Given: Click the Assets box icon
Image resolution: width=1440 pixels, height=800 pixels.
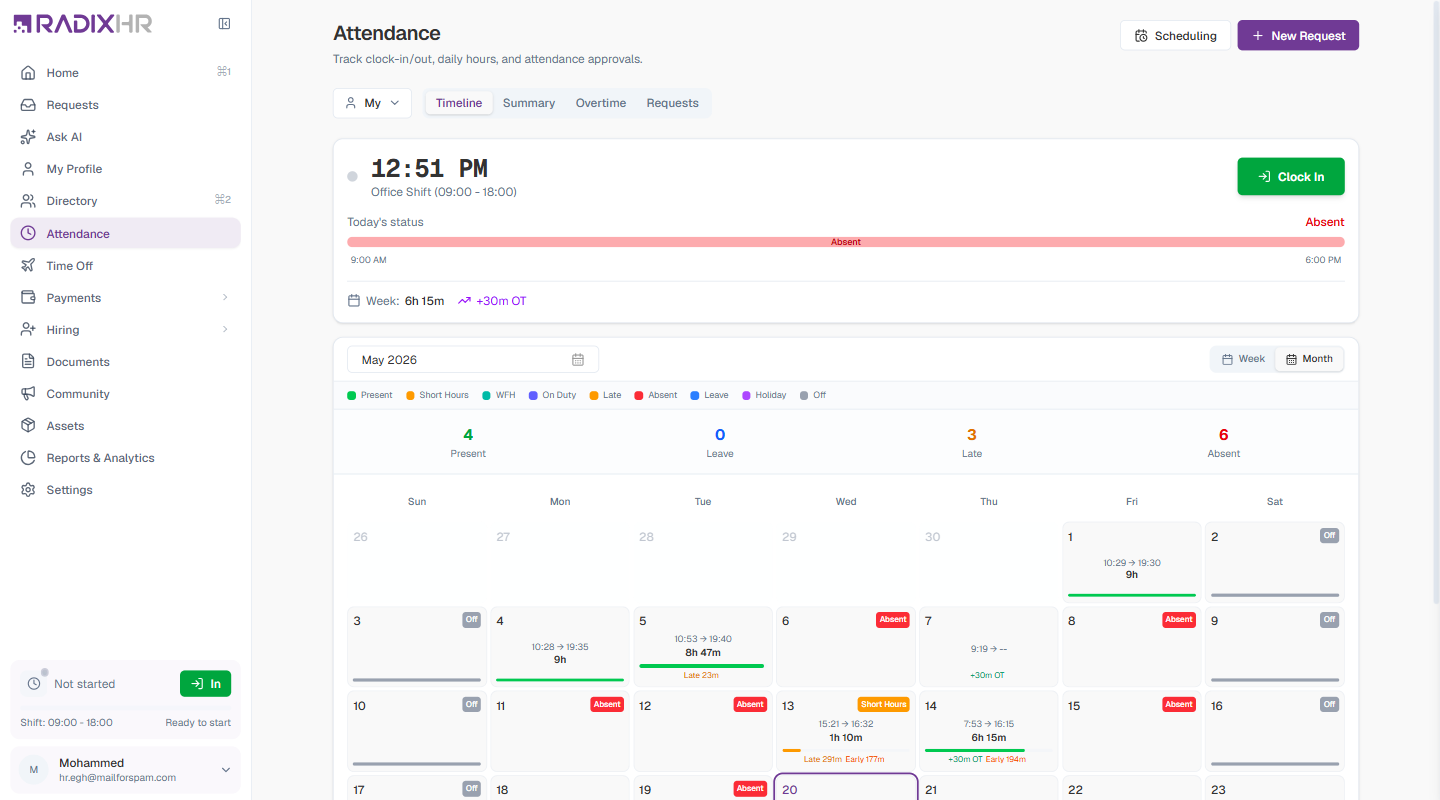Looking at the screenshot, I should click(x=28, y=426).
